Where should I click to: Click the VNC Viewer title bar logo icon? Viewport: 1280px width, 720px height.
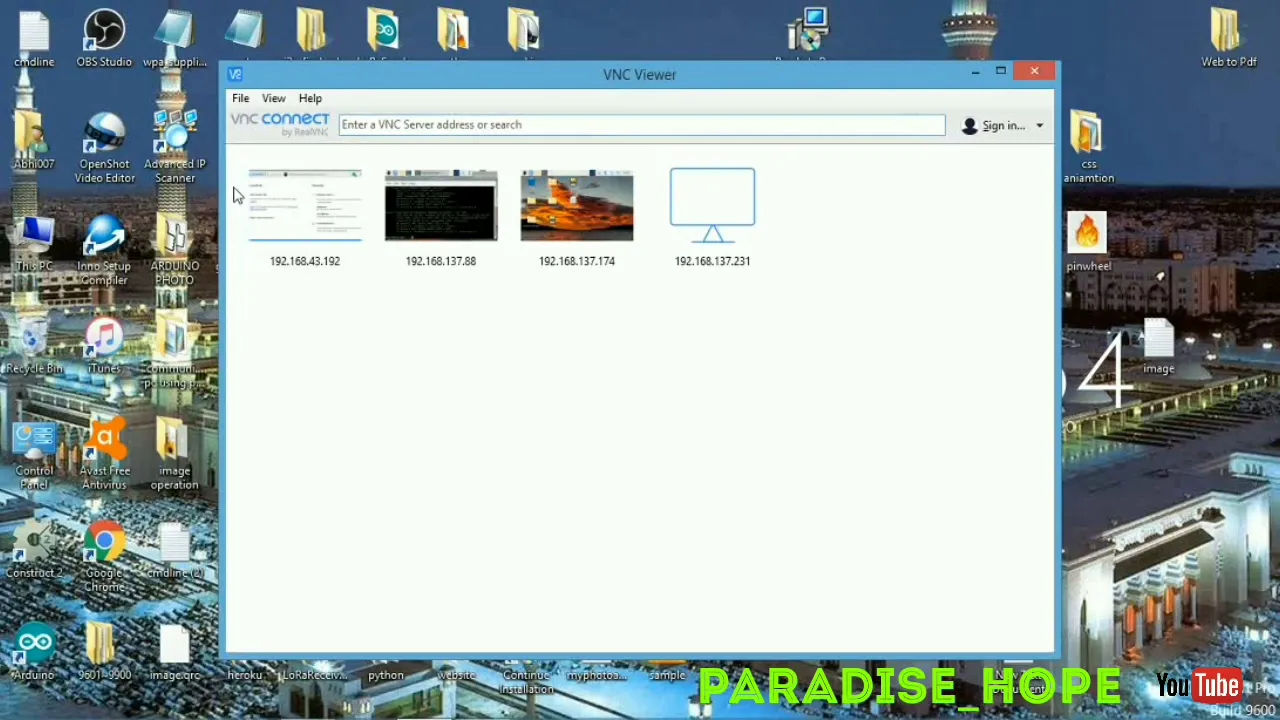[x=234, y=74]
